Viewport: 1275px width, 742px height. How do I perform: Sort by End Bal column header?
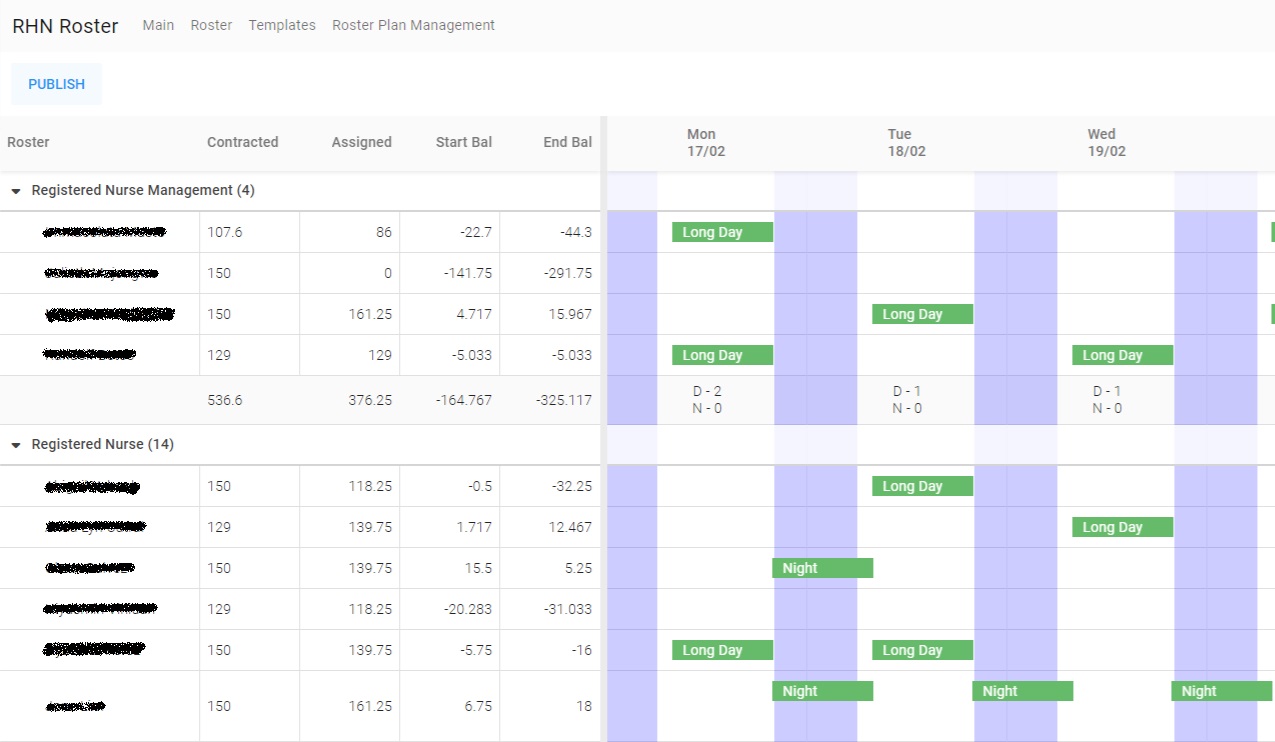click(x=568, y=142)
